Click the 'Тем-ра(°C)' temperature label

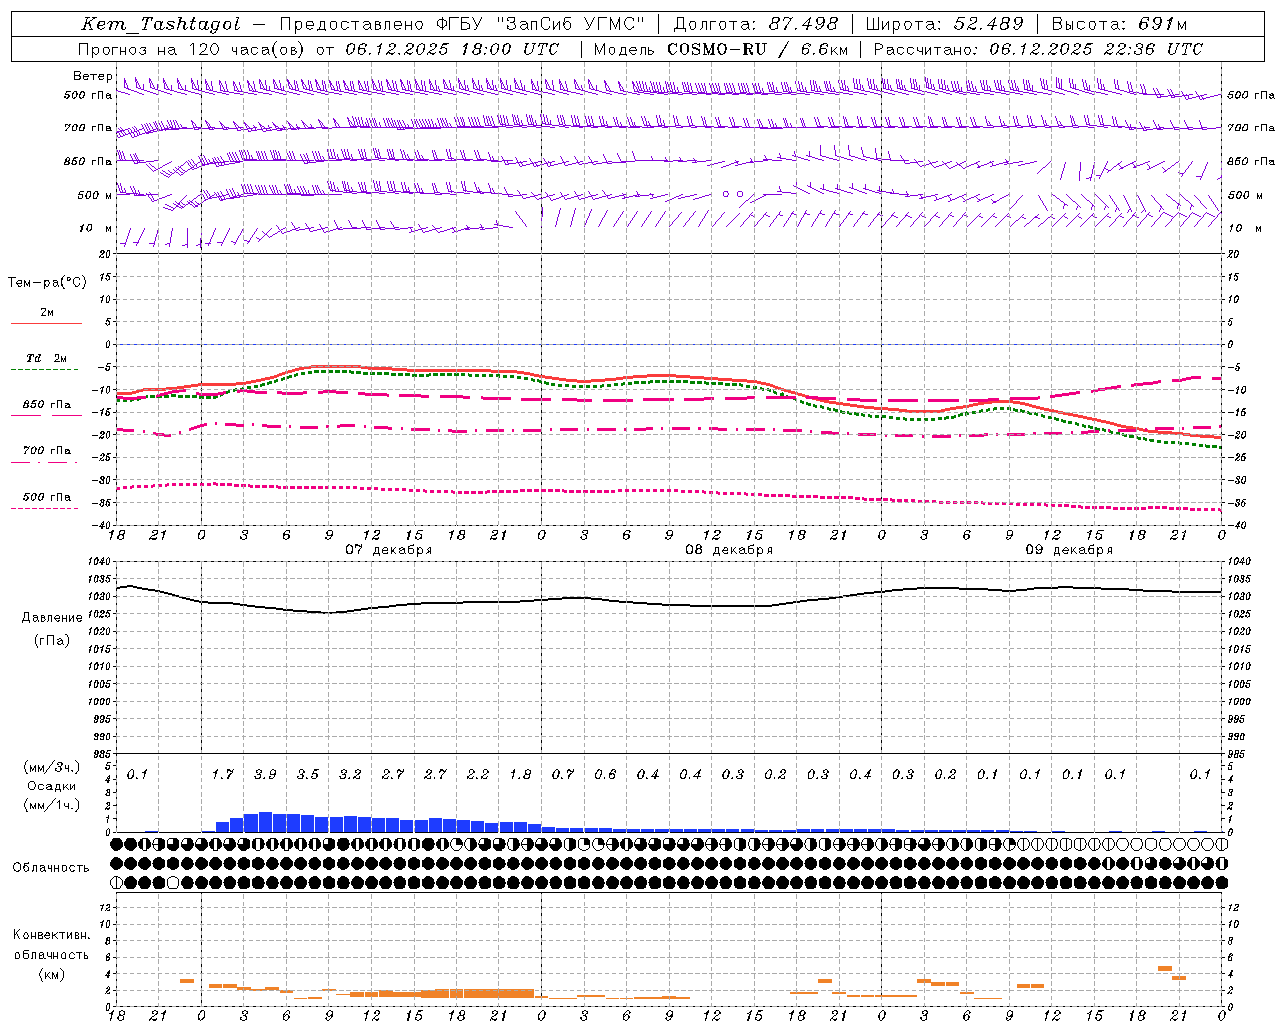click(47, 283)
